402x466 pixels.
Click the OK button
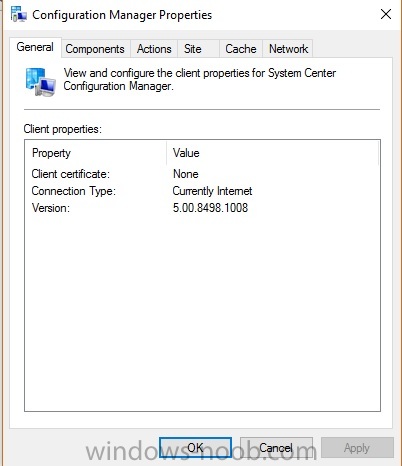[x=195, y=447]
